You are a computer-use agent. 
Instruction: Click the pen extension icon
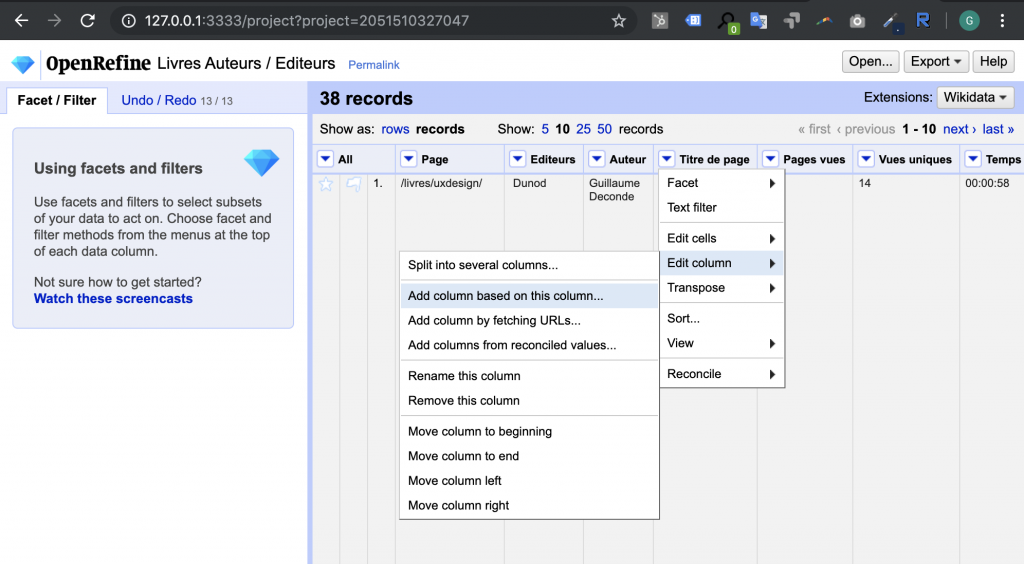(x=891, y=22)
